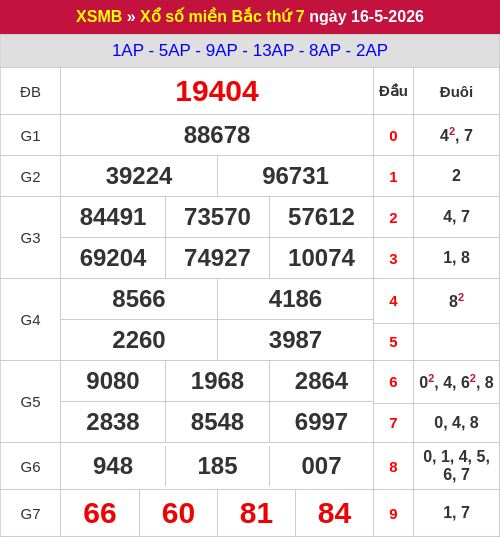Select the red G7 number 84
This screenshot has width=500, height=537.
[x=334, y=513]
